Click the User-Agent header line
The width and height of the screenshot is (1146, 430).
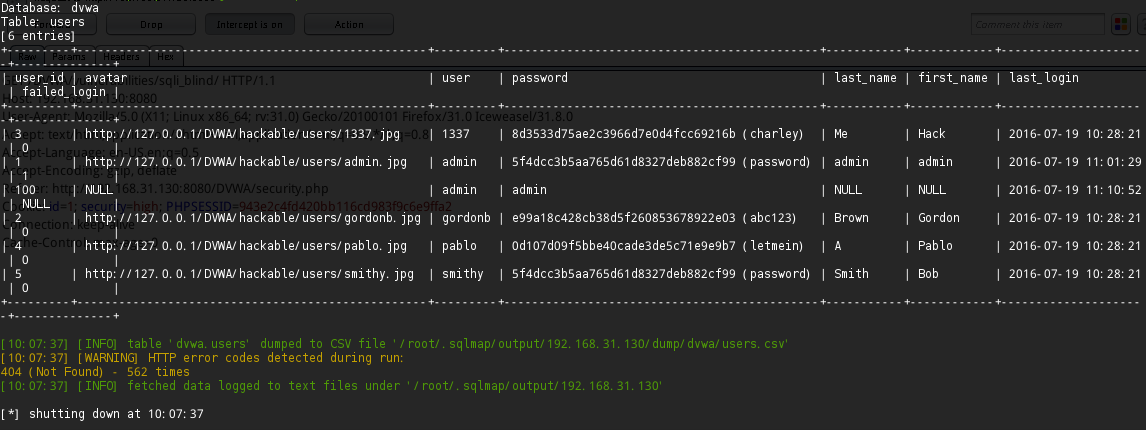[x=287, y=116]
